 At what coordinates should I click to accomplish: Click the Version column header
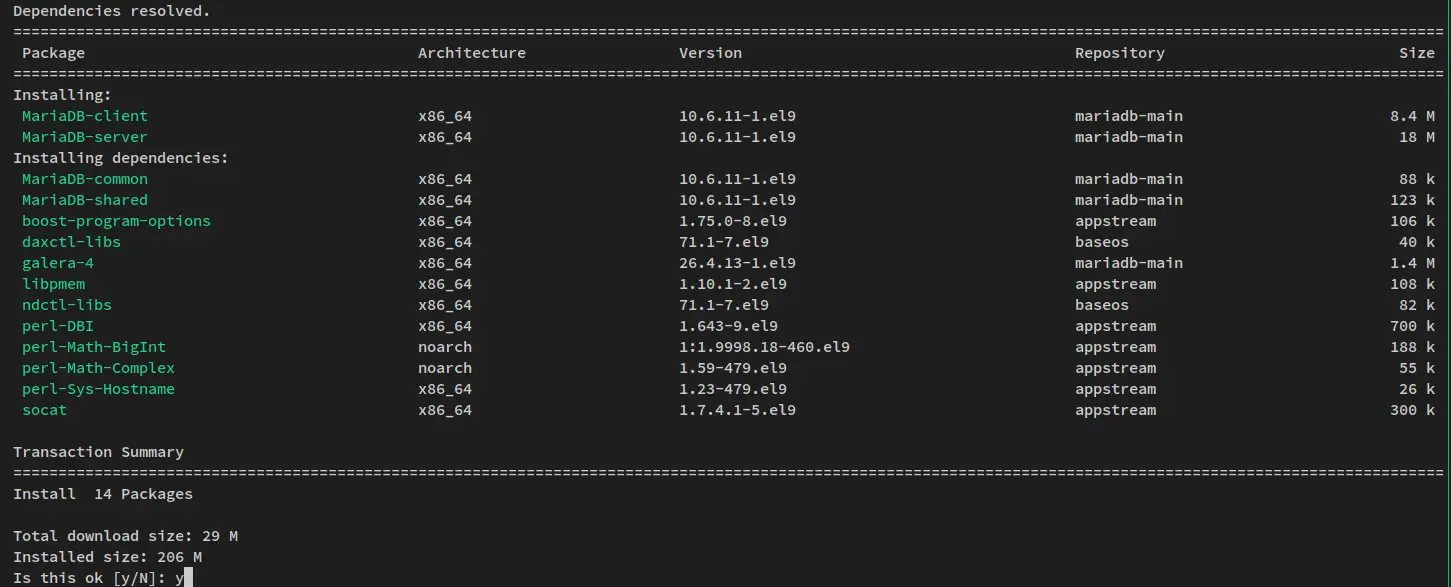tap(710, 53)
